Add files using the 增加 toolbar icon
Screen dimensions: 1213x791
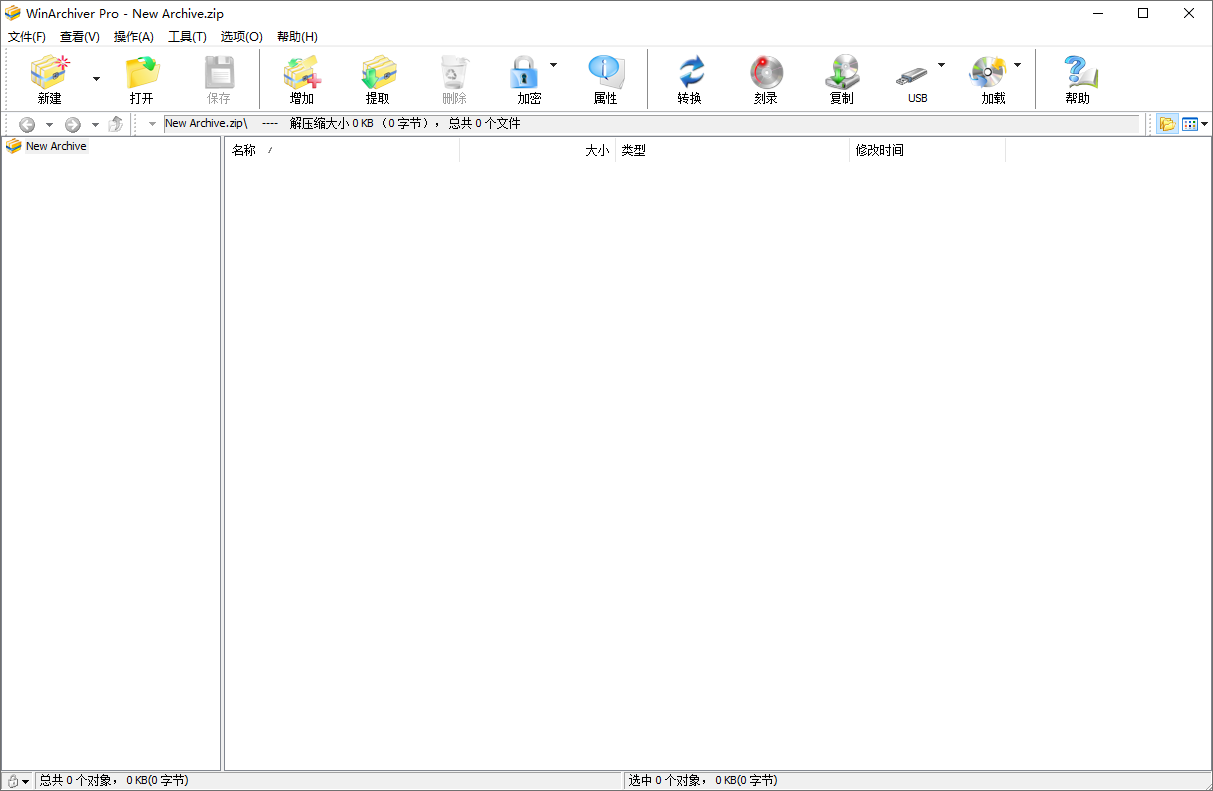(301, 78)
